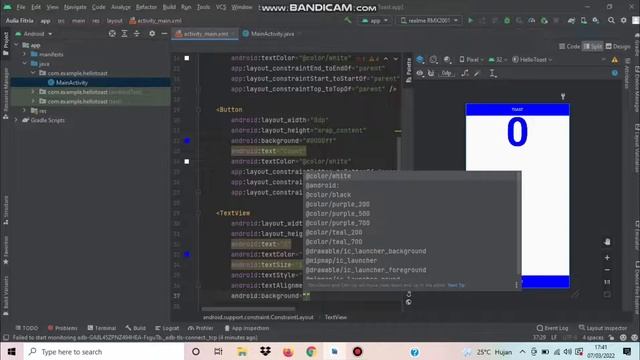Toggle the Palette side panel

(409, 70)
